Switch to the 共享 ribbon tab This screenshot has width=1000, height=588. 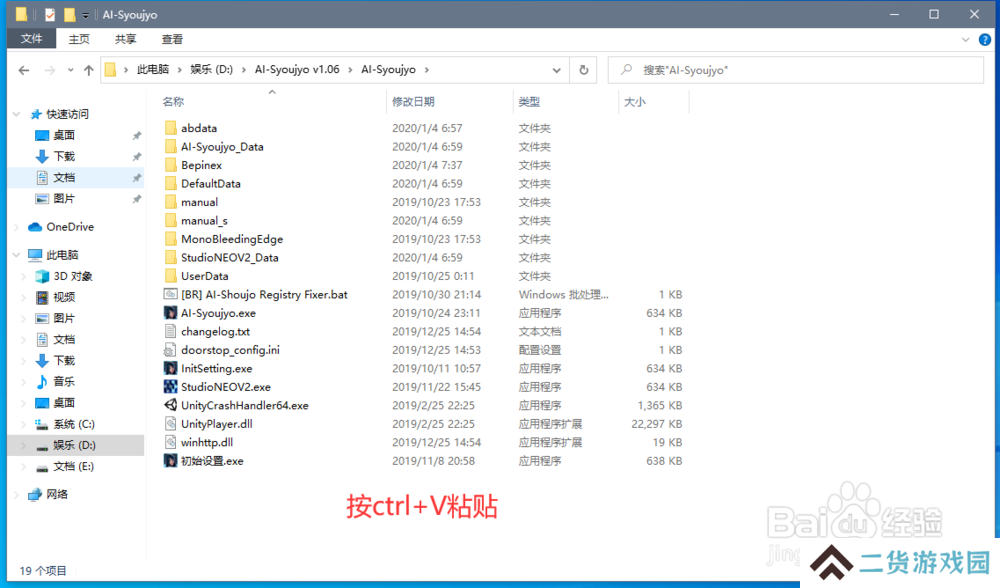(x=126, y=40)
